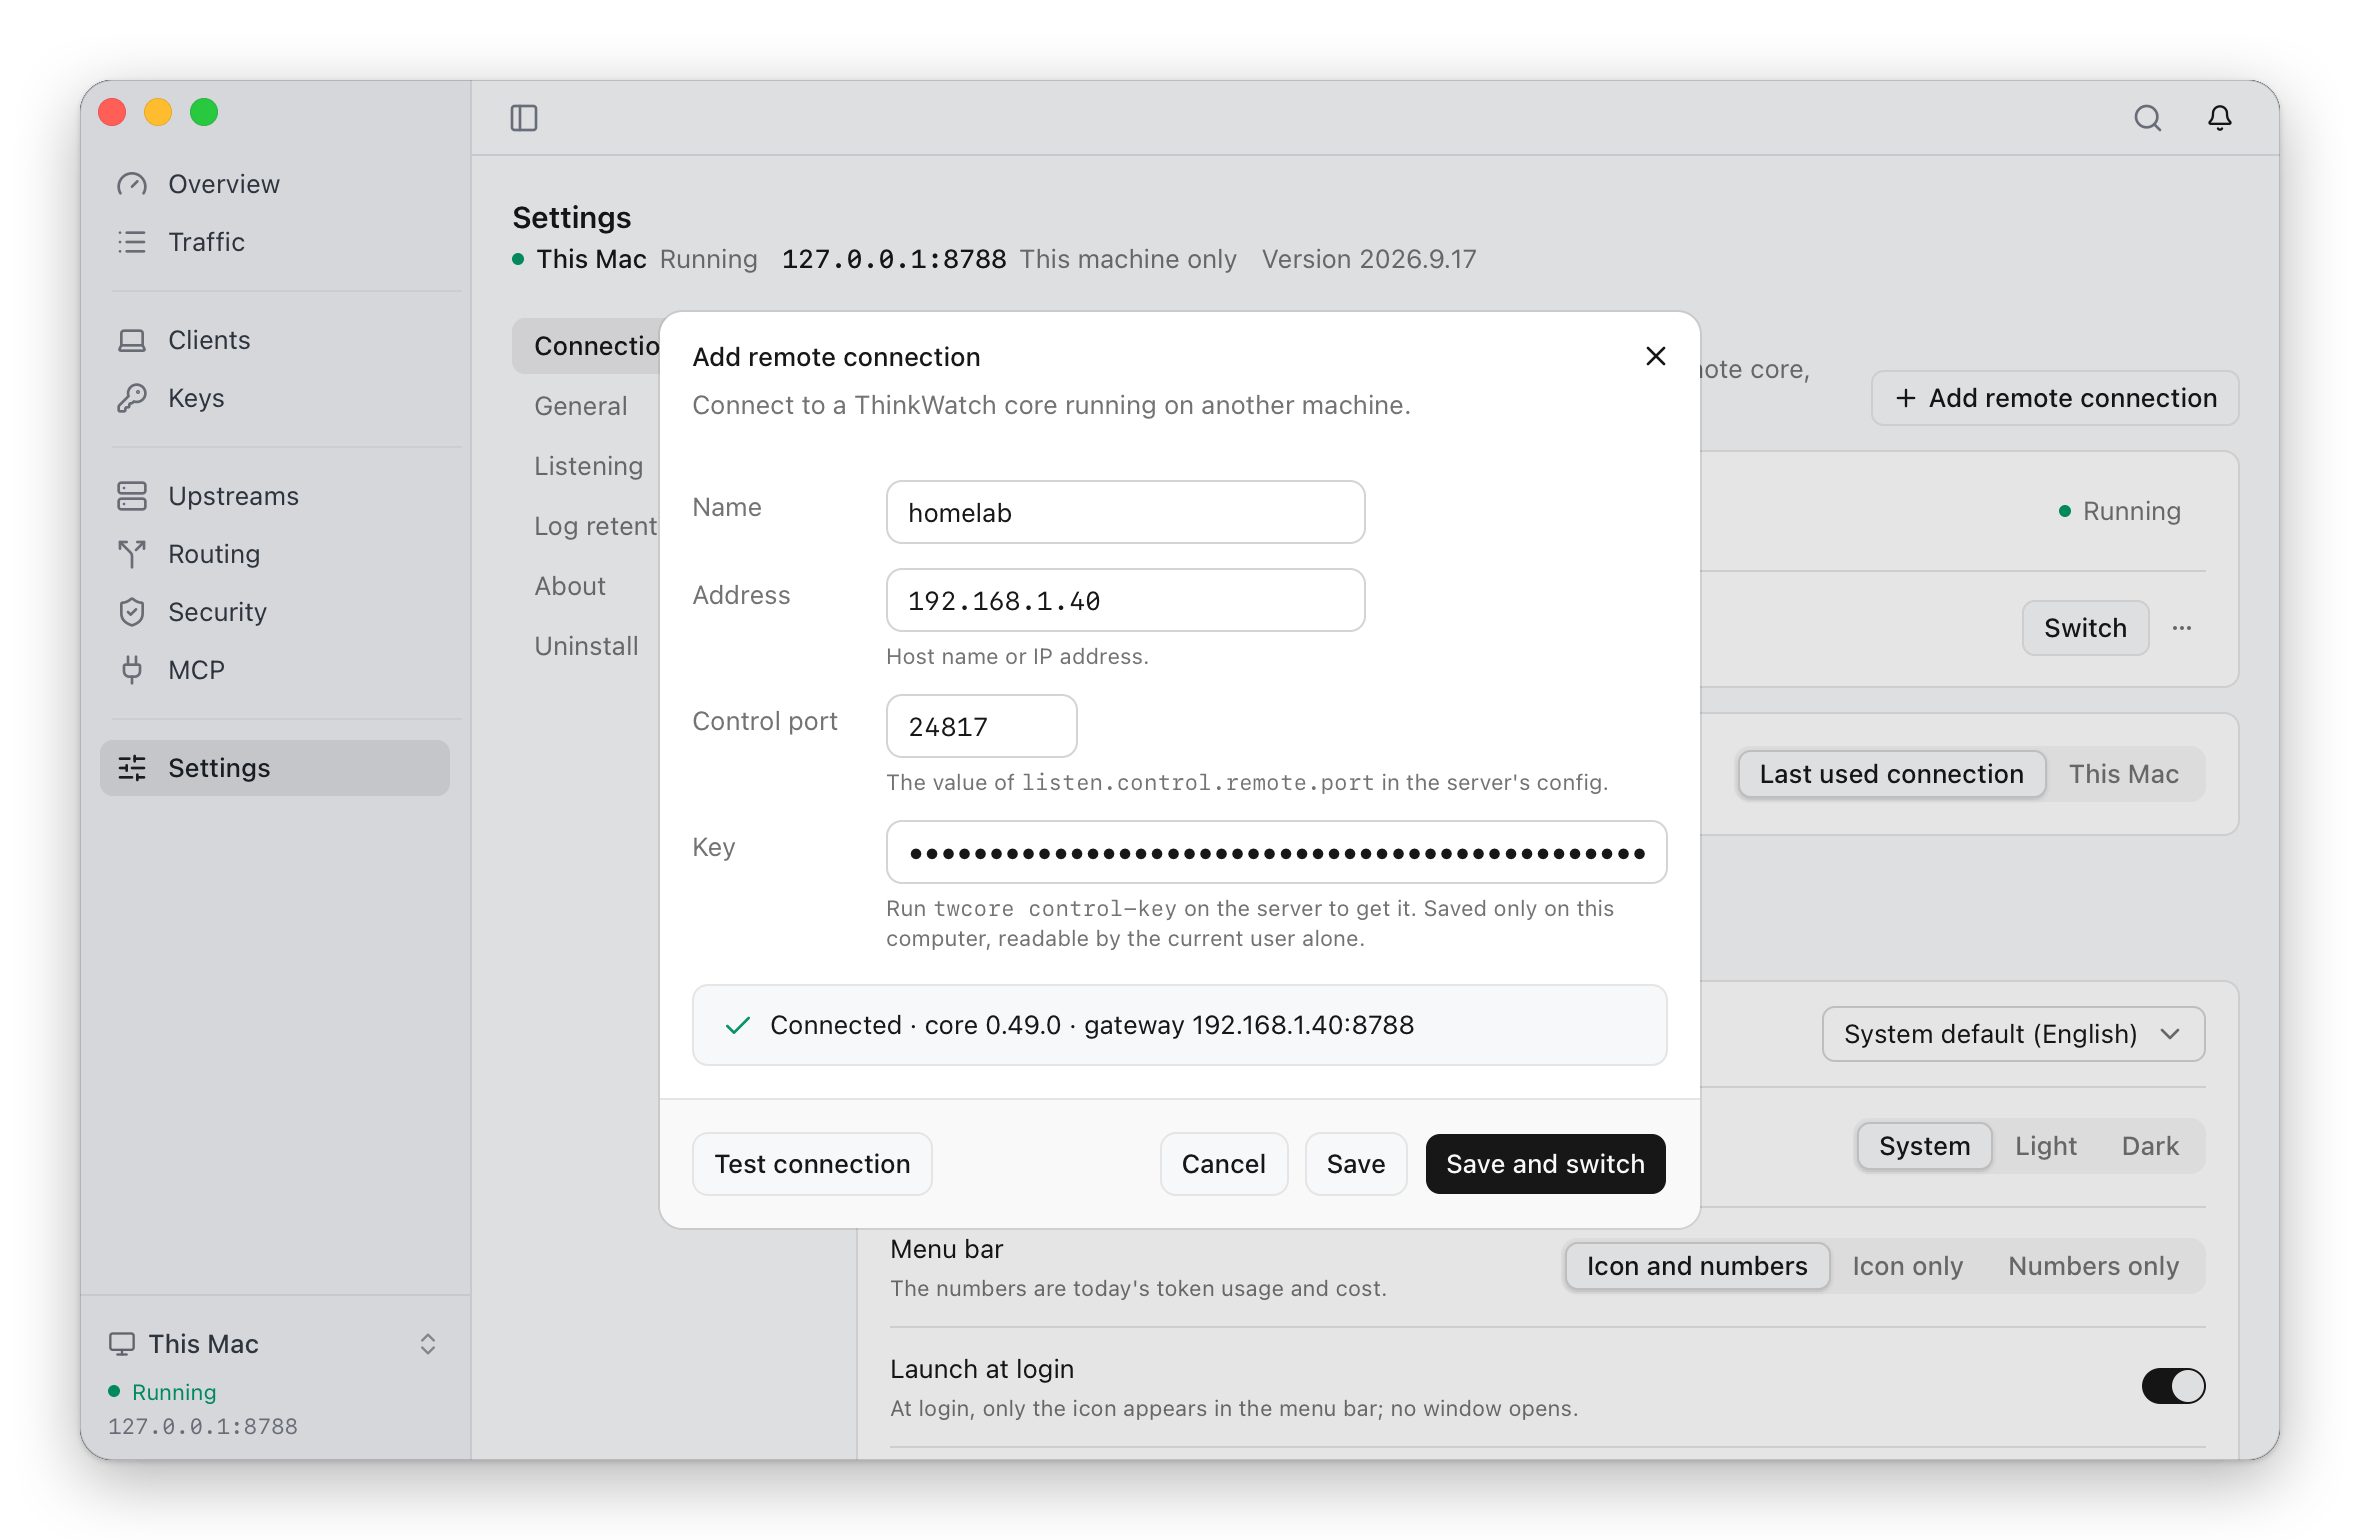Close the Add remote connection dialog
The image size is (2360, 1540).
click(x=1655, y=356)
